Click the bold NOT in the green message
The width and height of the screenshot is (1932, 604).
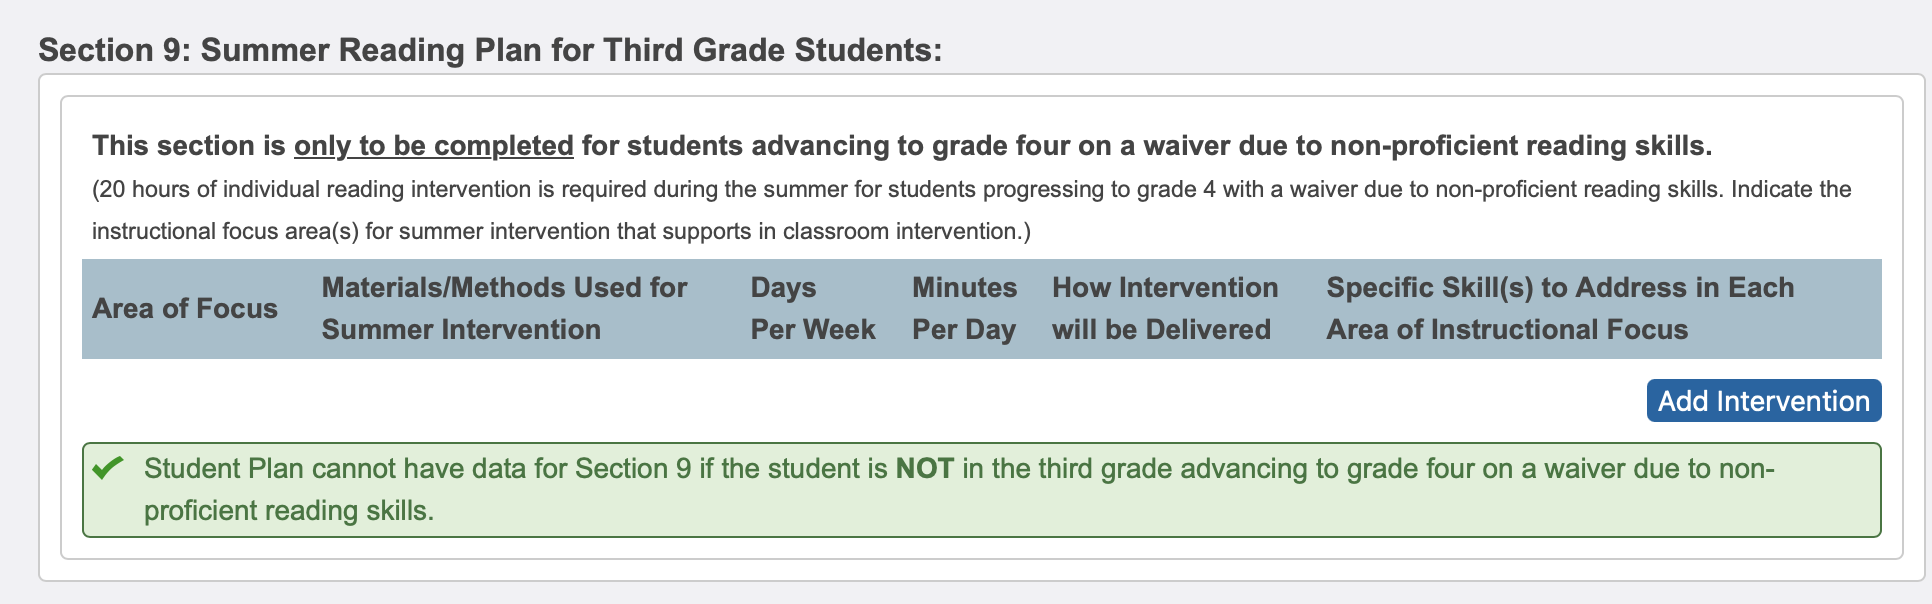[924, 469]
